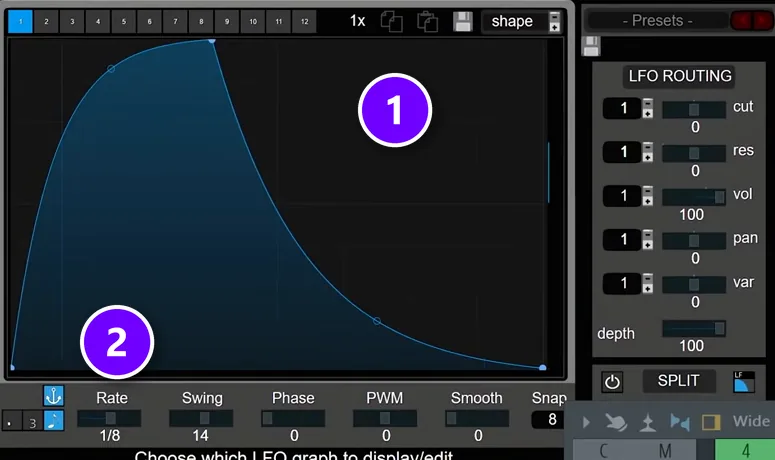The height and width of the screenshot is (460, 775).
Task: Select LFO graph tab 10
Action: tap(253, 22)
